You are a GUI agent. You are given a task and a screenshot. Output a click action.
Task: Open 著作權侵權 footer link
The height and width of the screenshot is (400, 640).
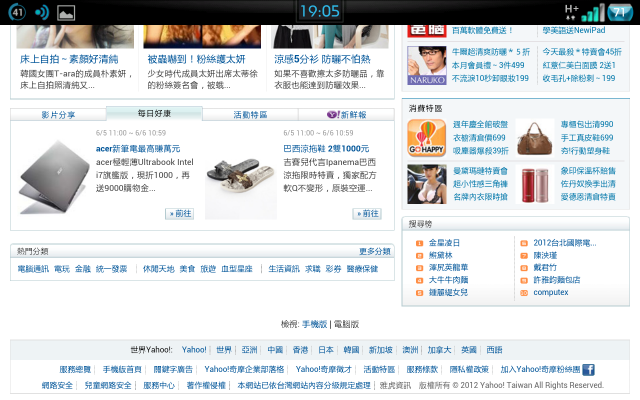pos(206,385)
